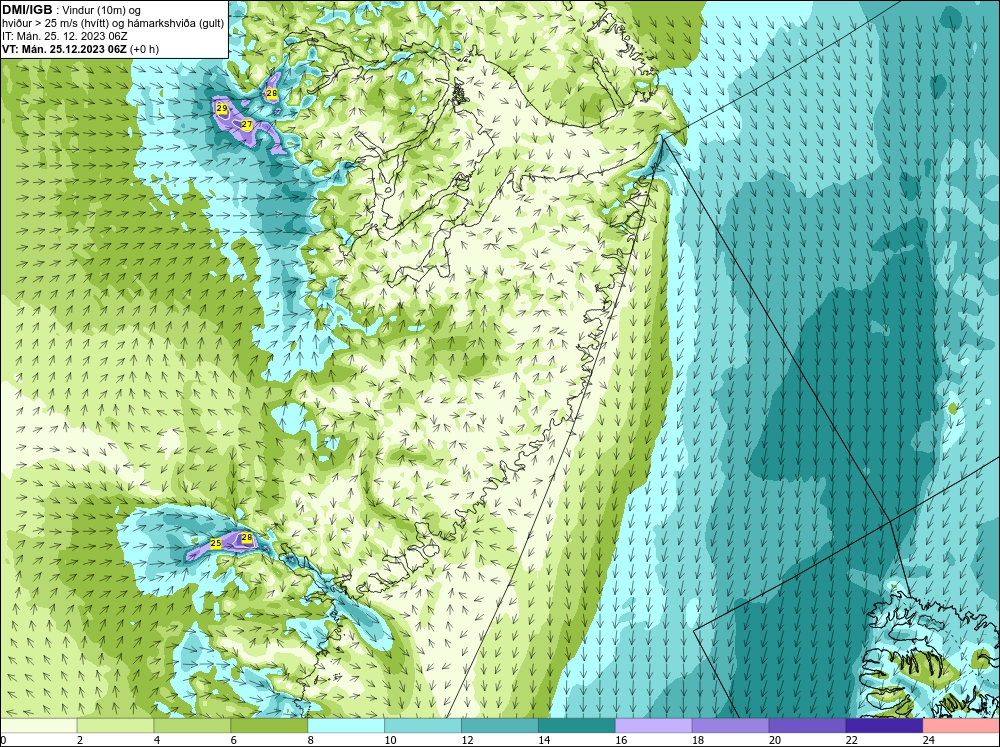
Task: Click the legend value 16
Action: click(x=621, y=740)
